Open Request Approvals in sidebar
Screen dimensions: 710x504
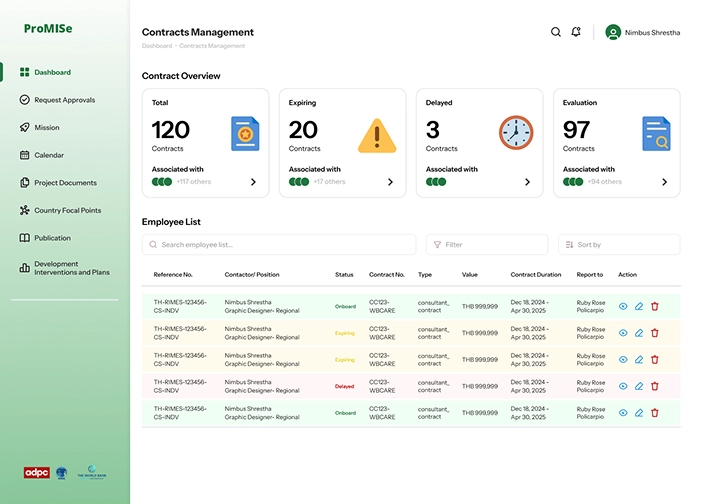(64, 100)
